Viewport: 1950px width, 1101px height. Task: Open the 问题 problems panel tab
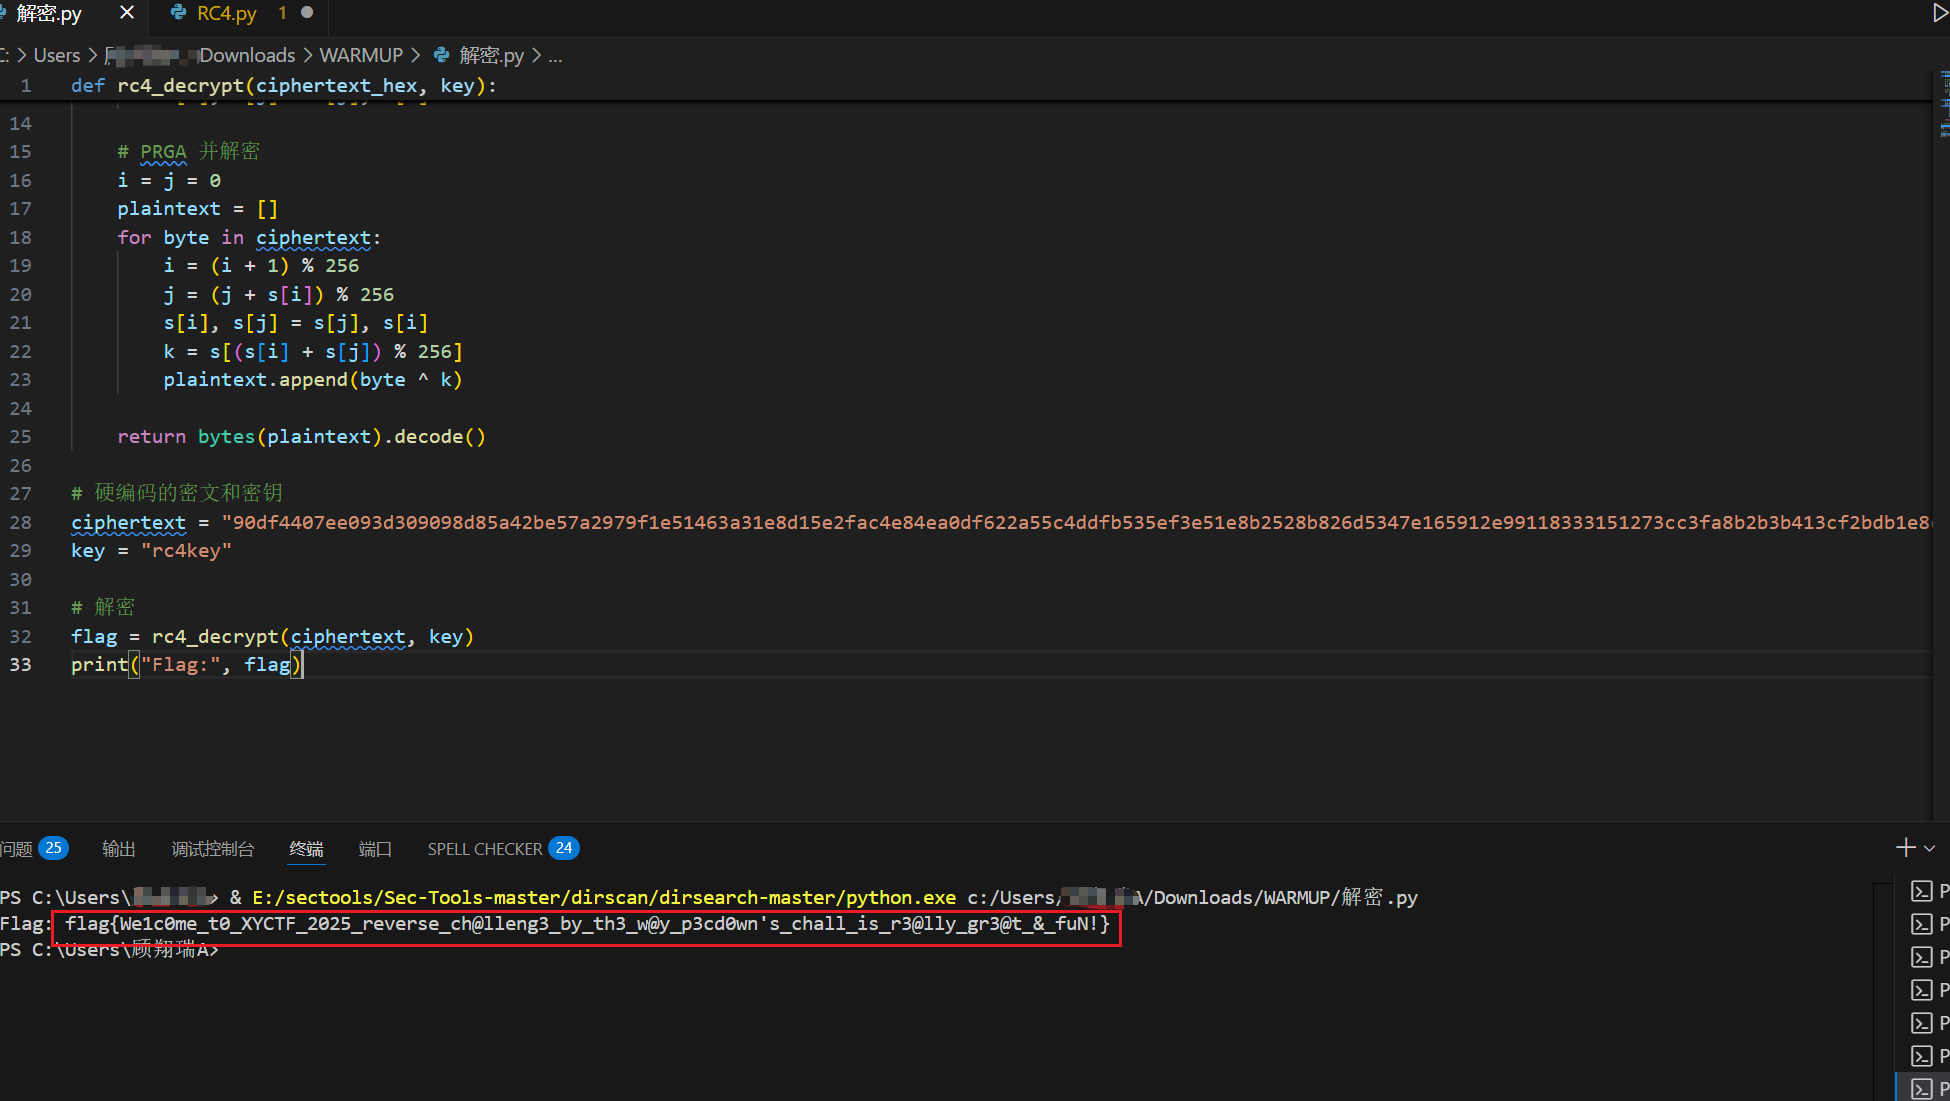(17, 849)
